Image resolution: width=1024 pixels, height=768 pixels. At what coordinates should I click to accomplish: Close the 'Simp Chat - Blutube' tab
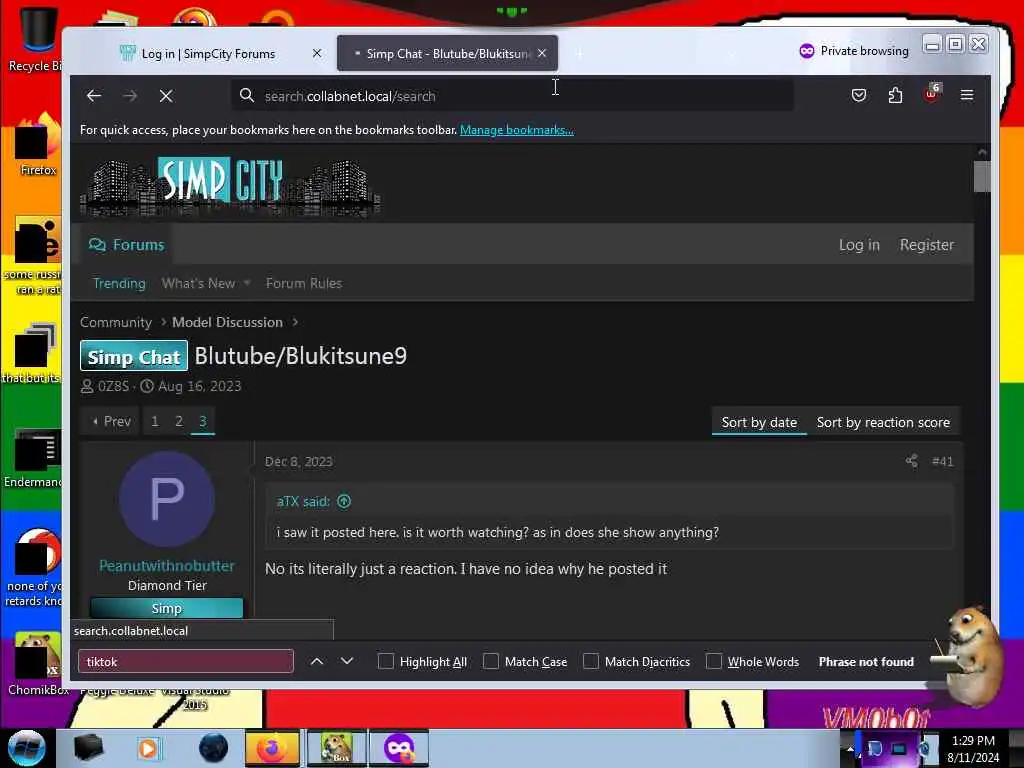coord(542,54)
